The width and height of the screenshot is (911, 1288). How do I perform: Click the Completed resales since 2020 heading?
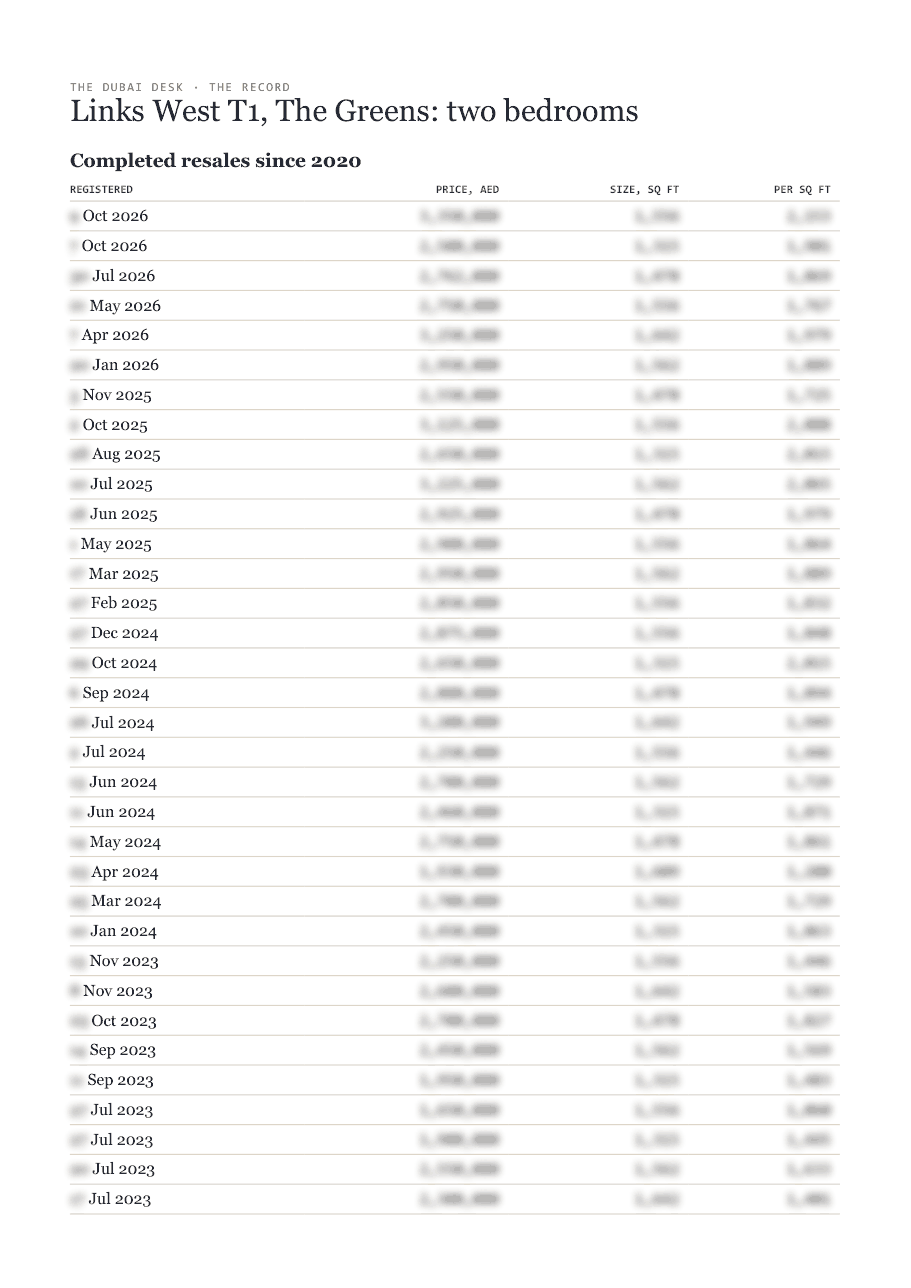tap(215, 161)
